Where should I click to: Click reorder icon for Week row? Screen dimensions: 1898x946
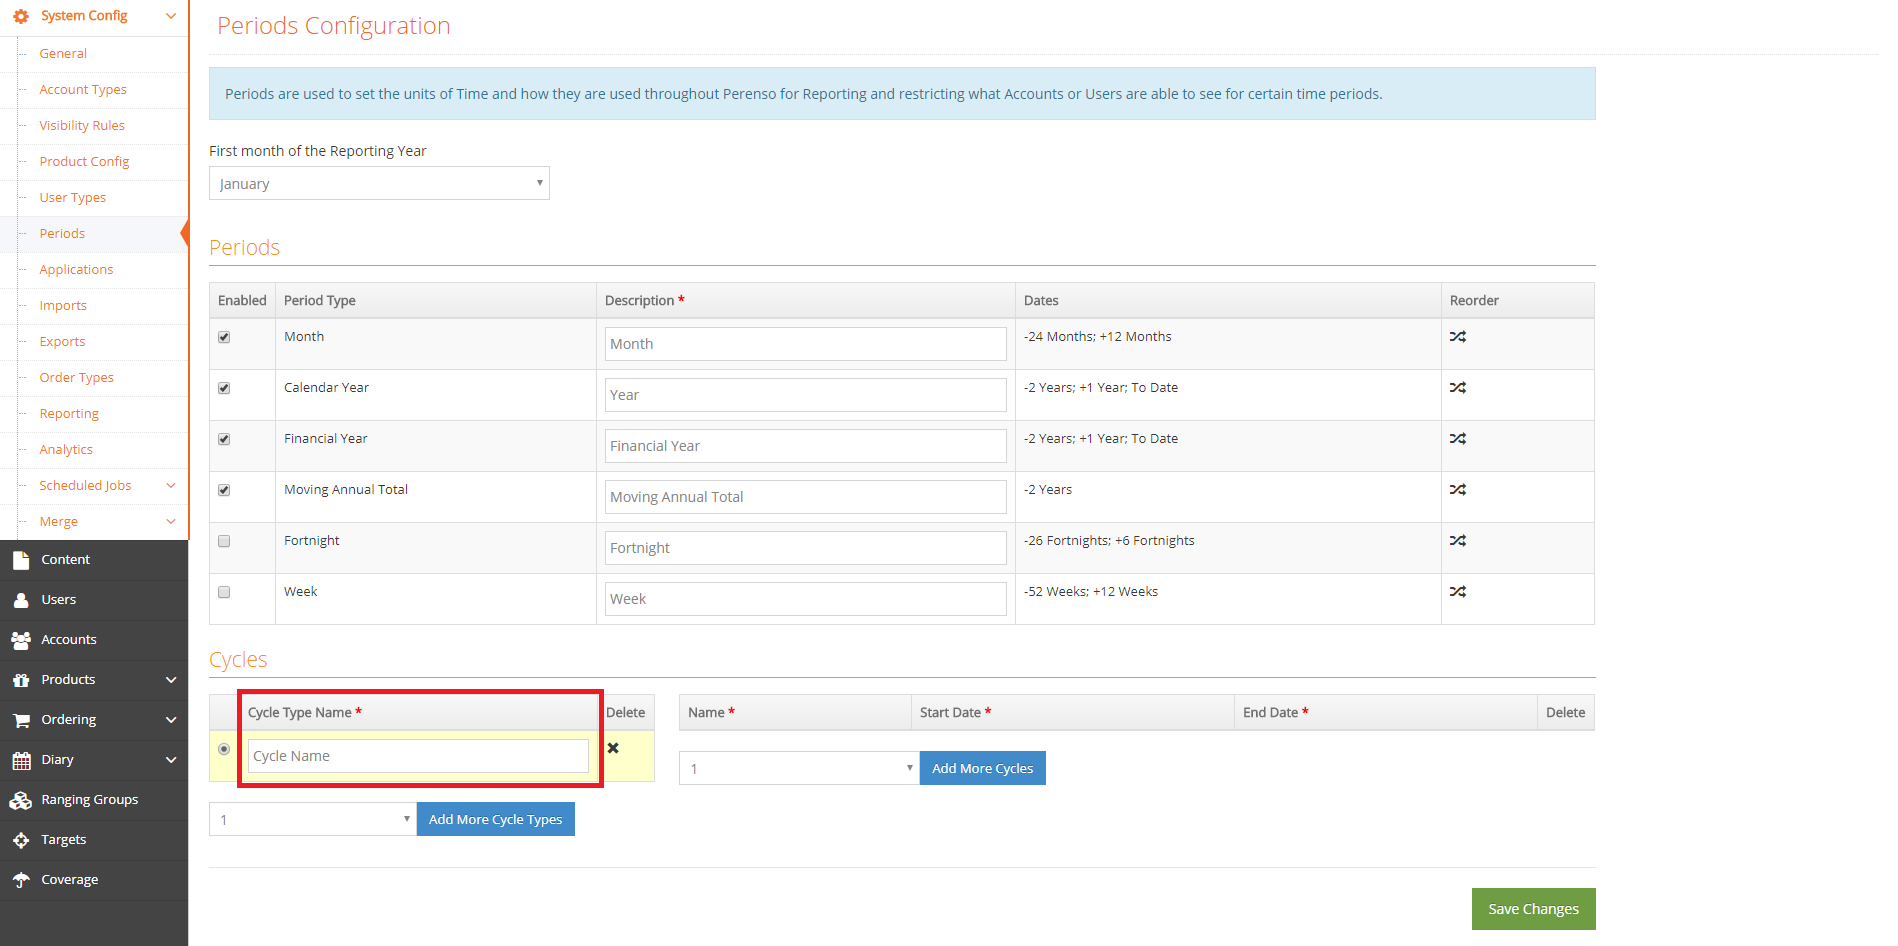tap(1458, 592)
